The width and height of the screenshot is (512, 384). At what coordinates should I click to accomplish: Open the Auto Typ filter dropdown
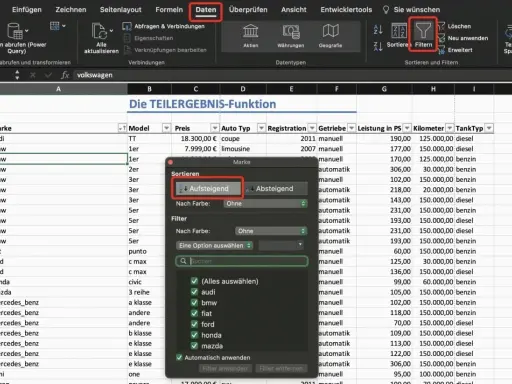[x=261, y=128]
